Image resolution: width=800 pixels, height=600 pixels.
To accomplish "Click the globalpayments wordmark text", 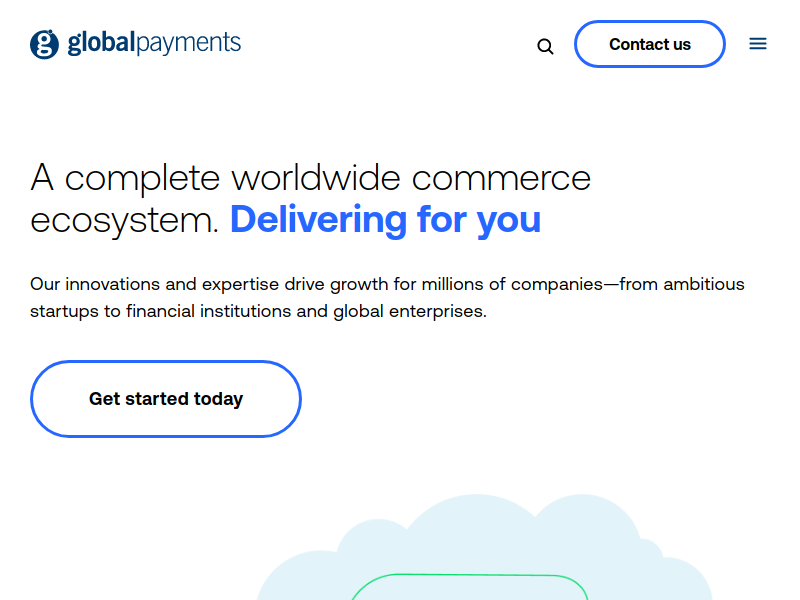I will pos(154,43).
